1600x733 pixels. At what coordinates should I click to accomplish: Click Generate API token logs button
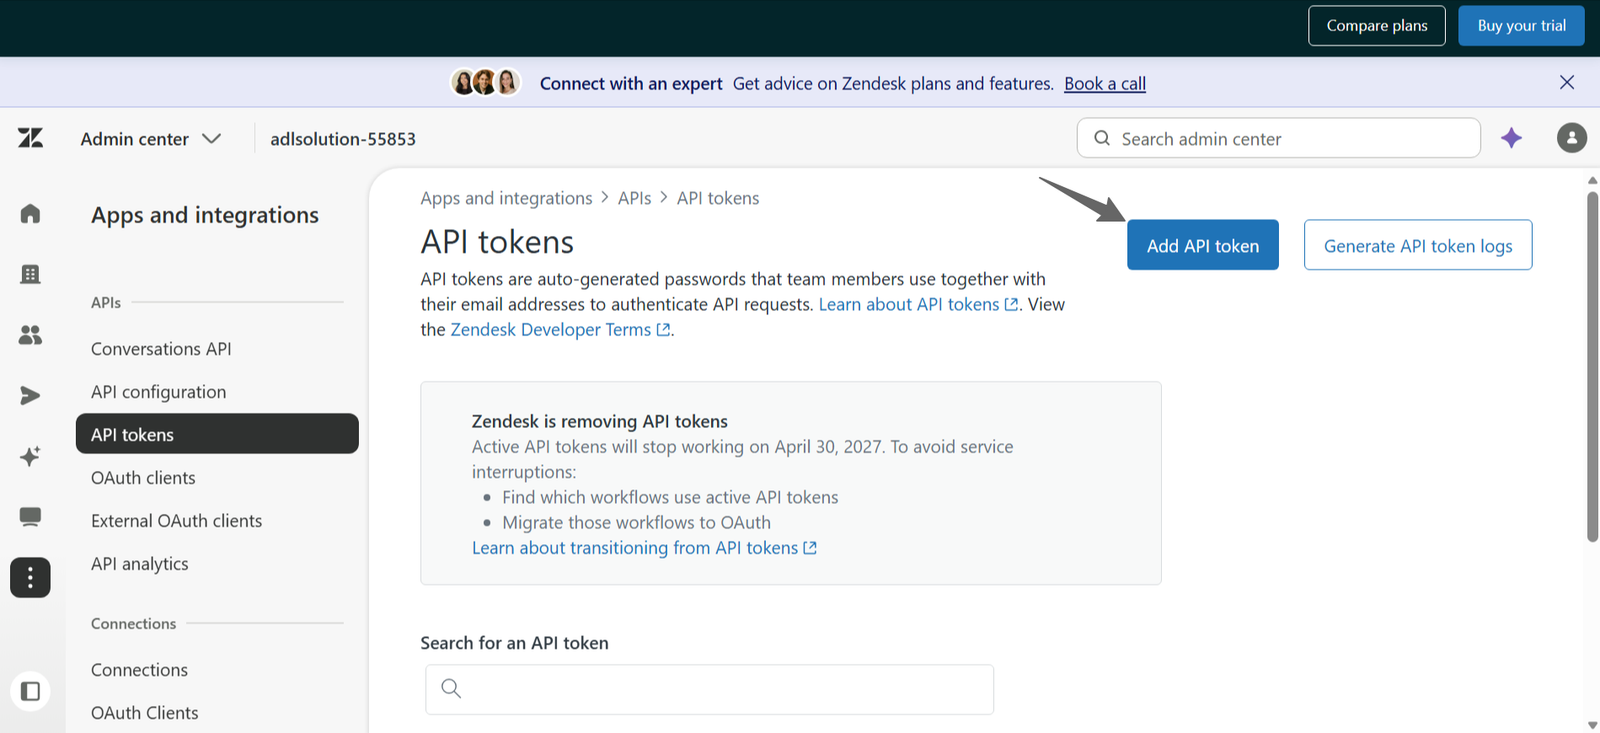coord(1418,245)
